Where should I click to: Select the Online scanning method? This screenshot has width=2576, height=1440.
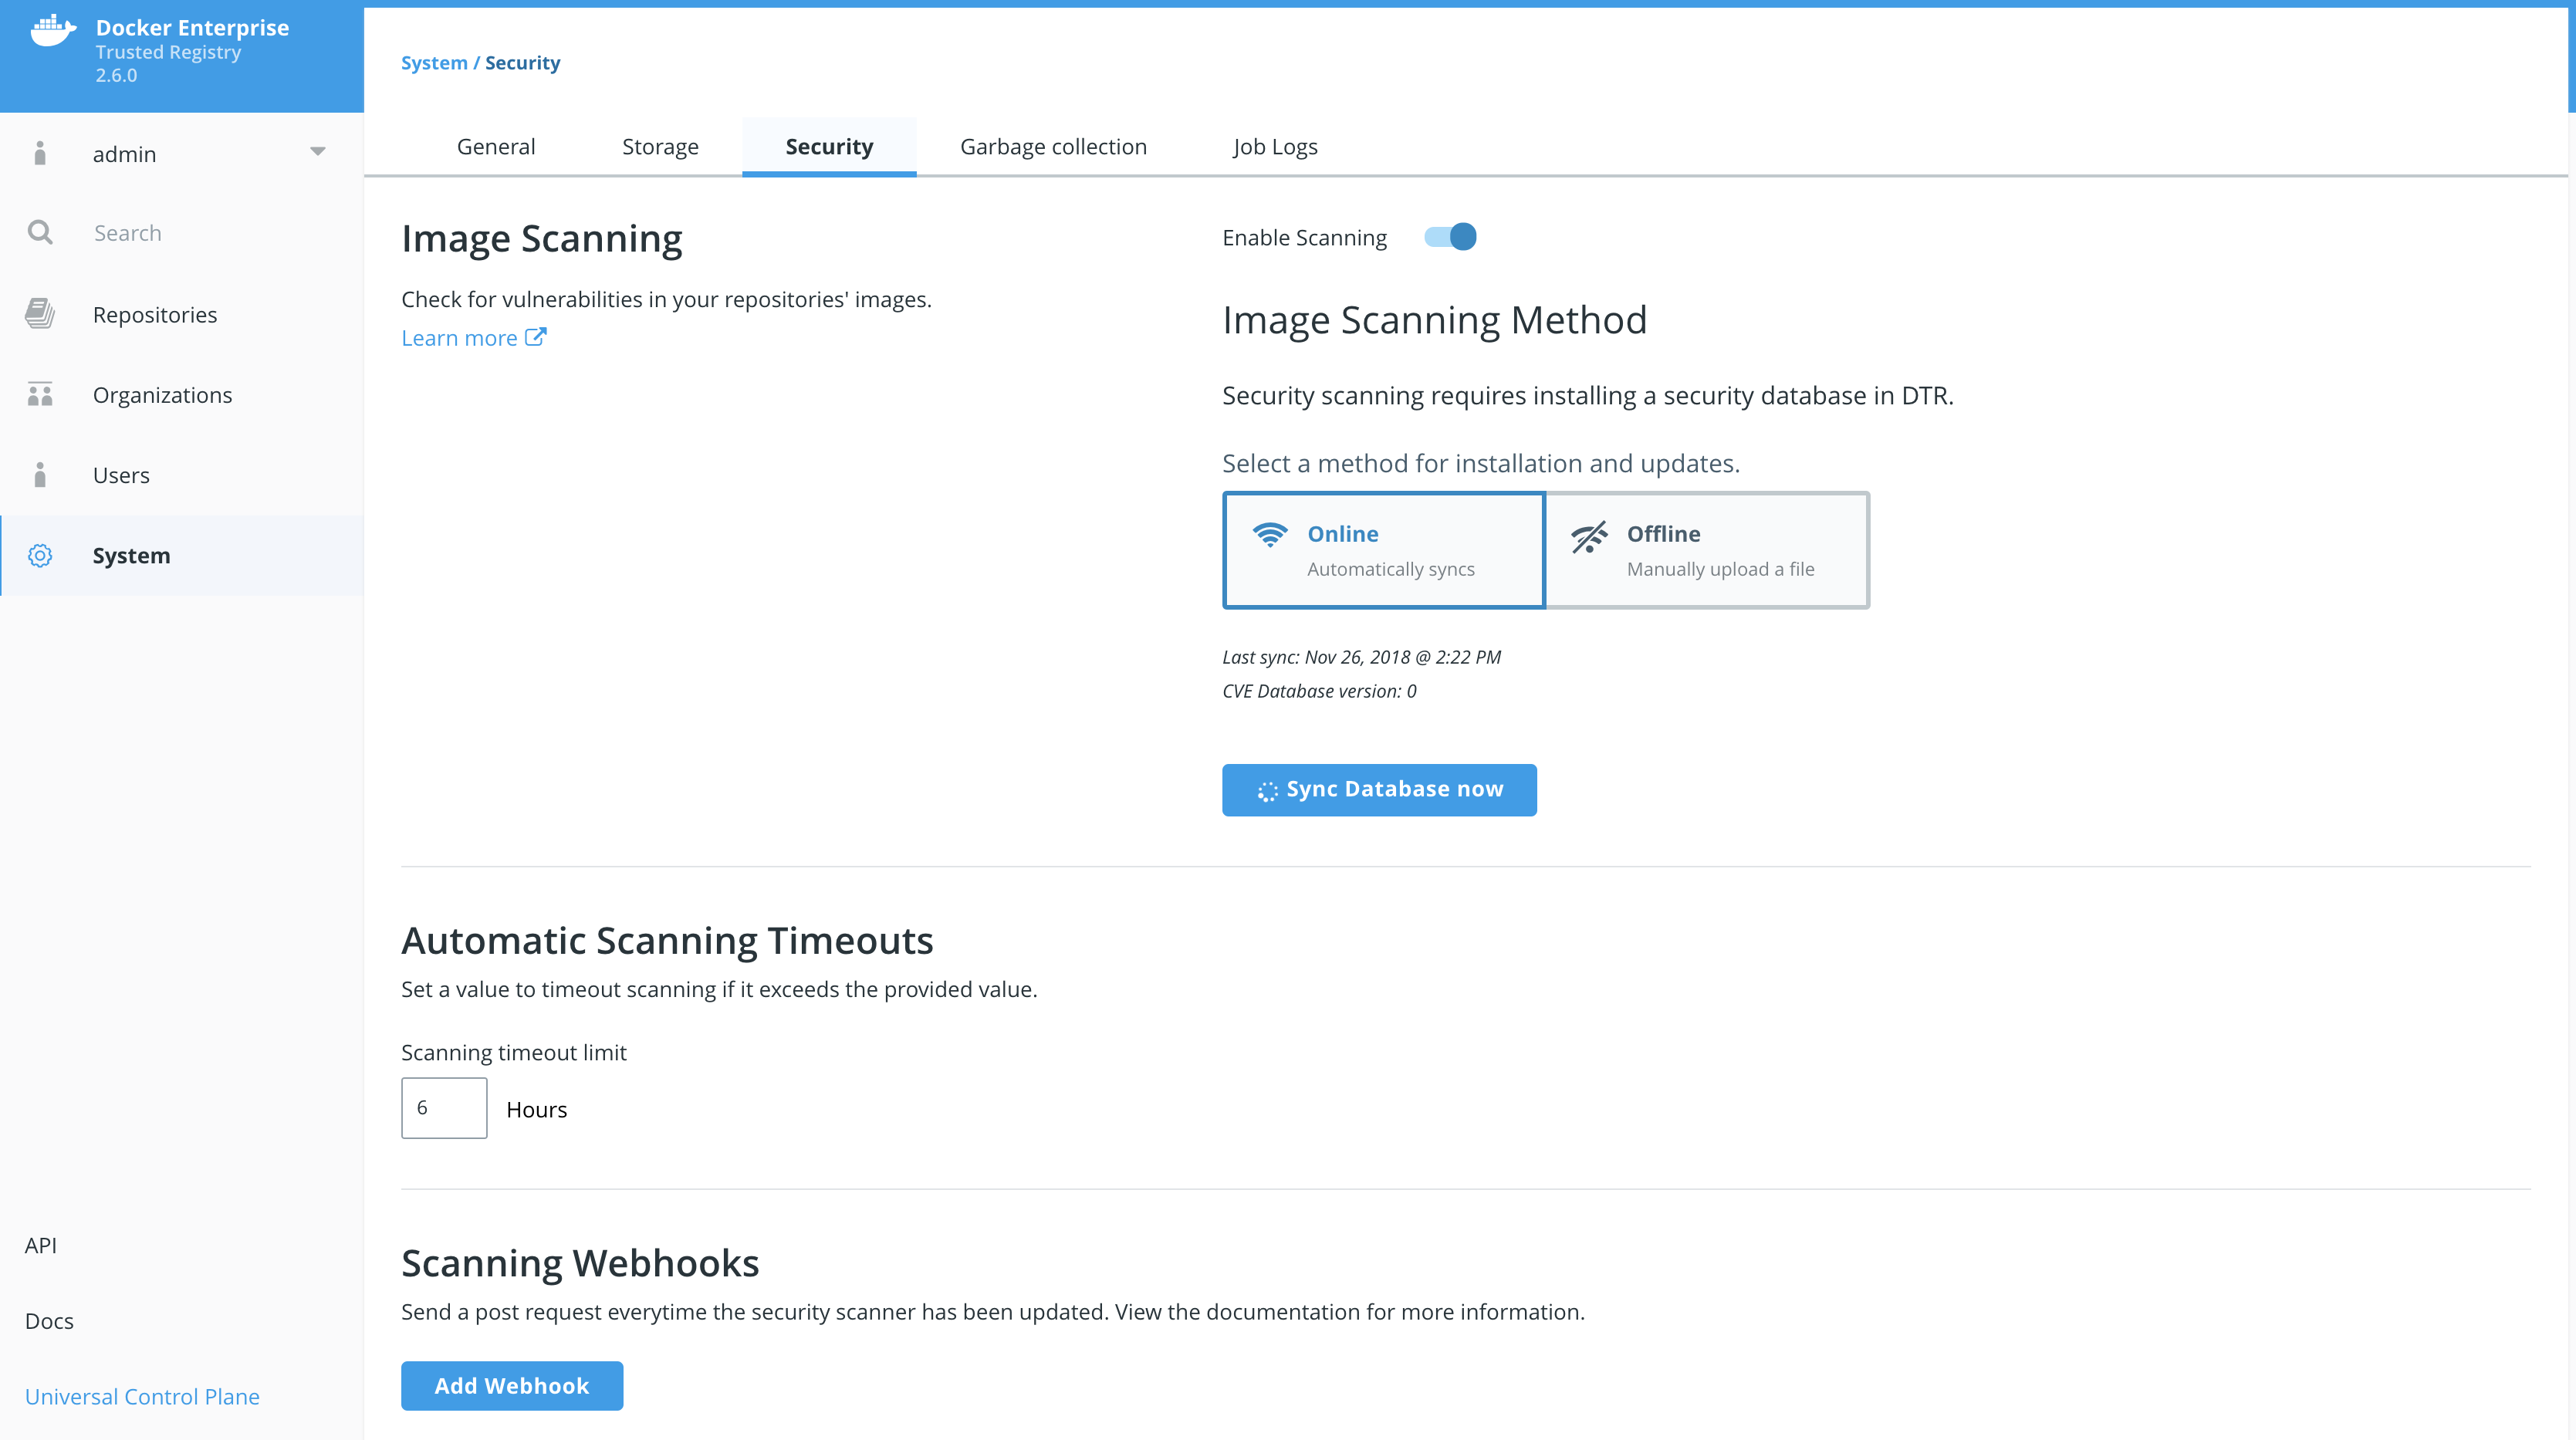pyautogui.click(x=1384, y=550)
